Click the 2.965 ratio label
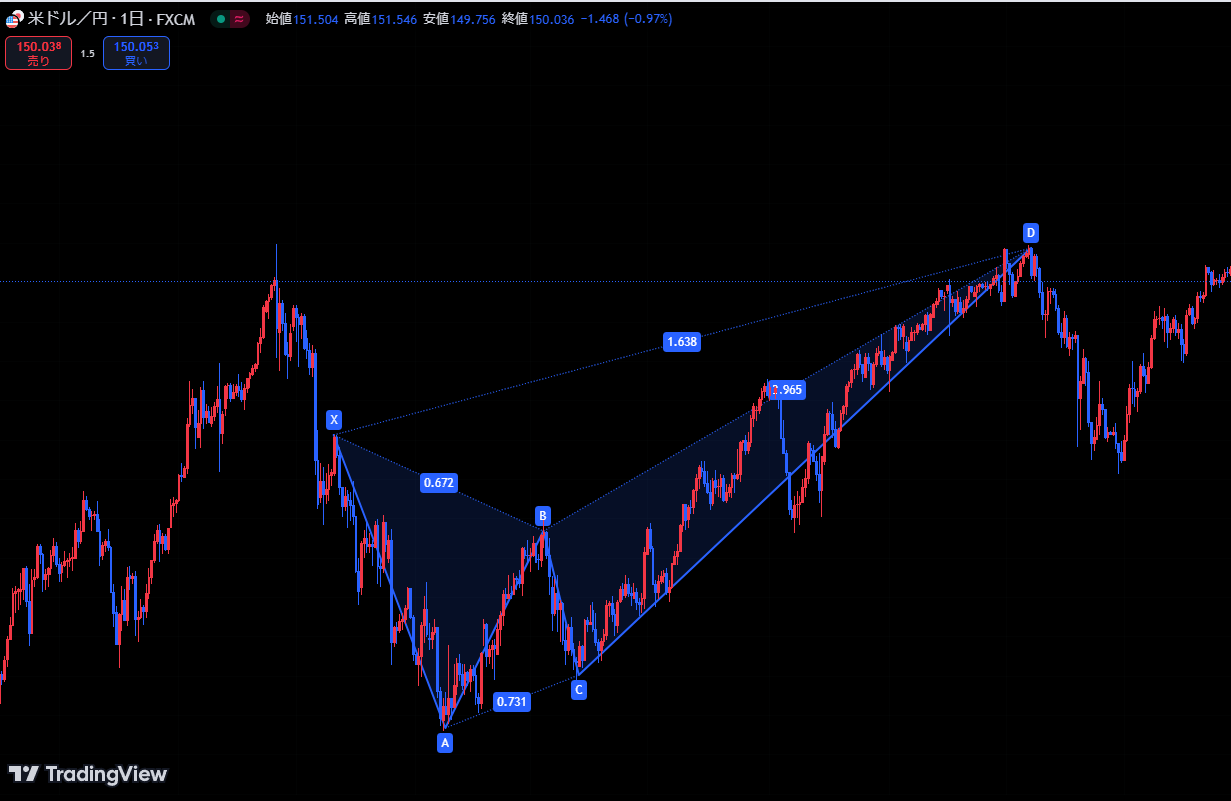Screen dimensions: 1231x801 point(788,390)
